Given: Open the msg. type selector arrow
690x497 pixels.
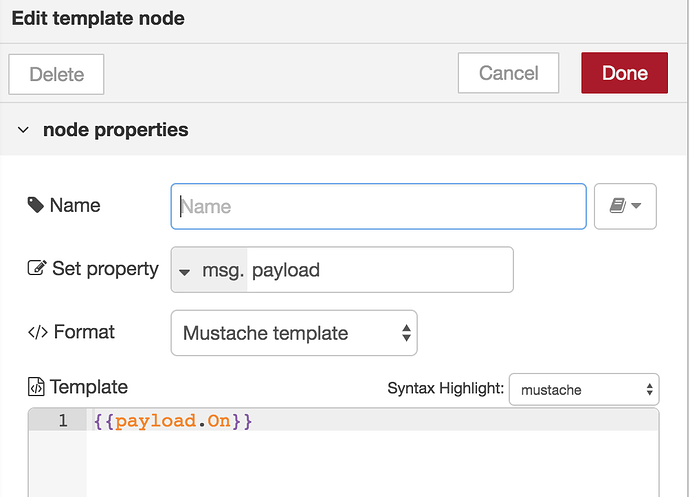Looking at the screenshot, I should pyautogui.click(x=186, y=271).
